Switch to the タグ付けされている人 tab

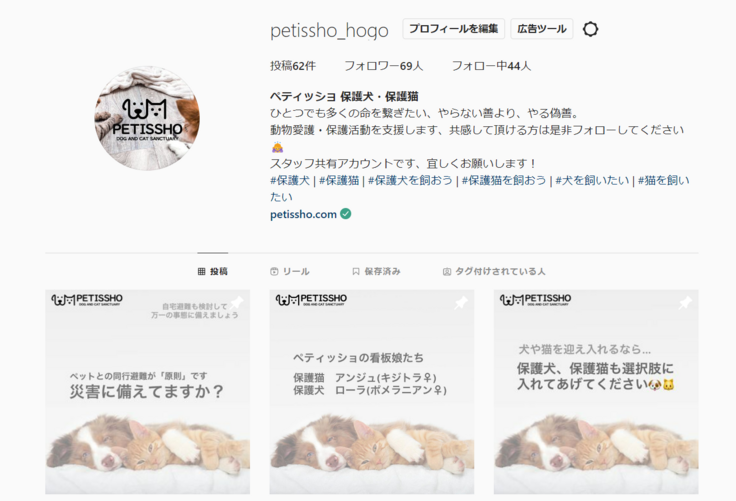point(494,271)
